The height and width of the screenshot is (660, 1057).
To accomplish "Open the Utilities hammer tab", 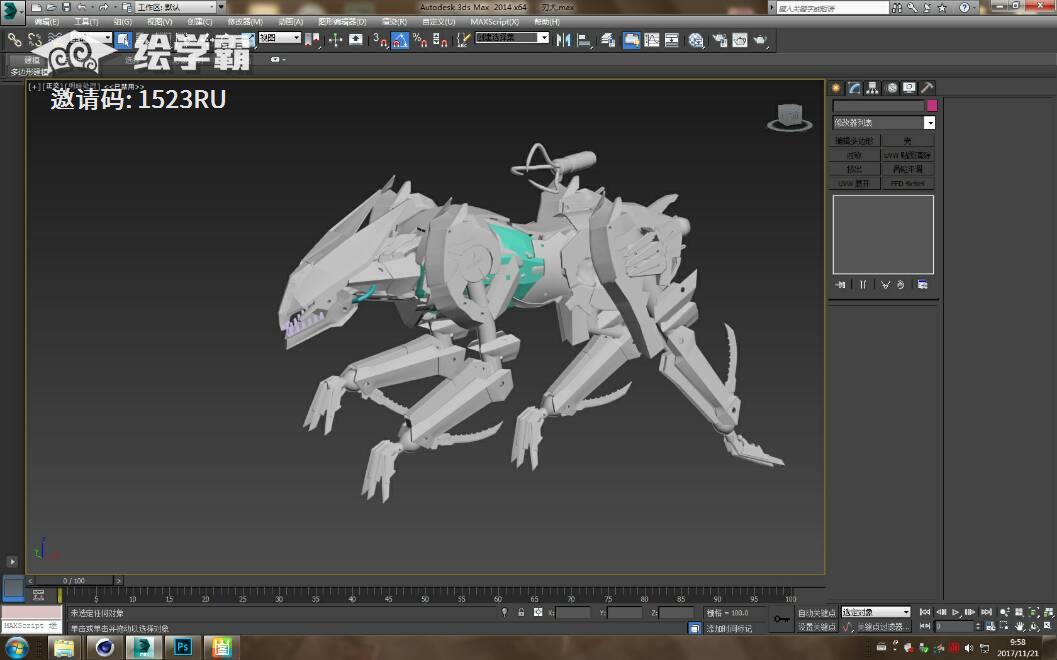I will [x=927, y=88].
